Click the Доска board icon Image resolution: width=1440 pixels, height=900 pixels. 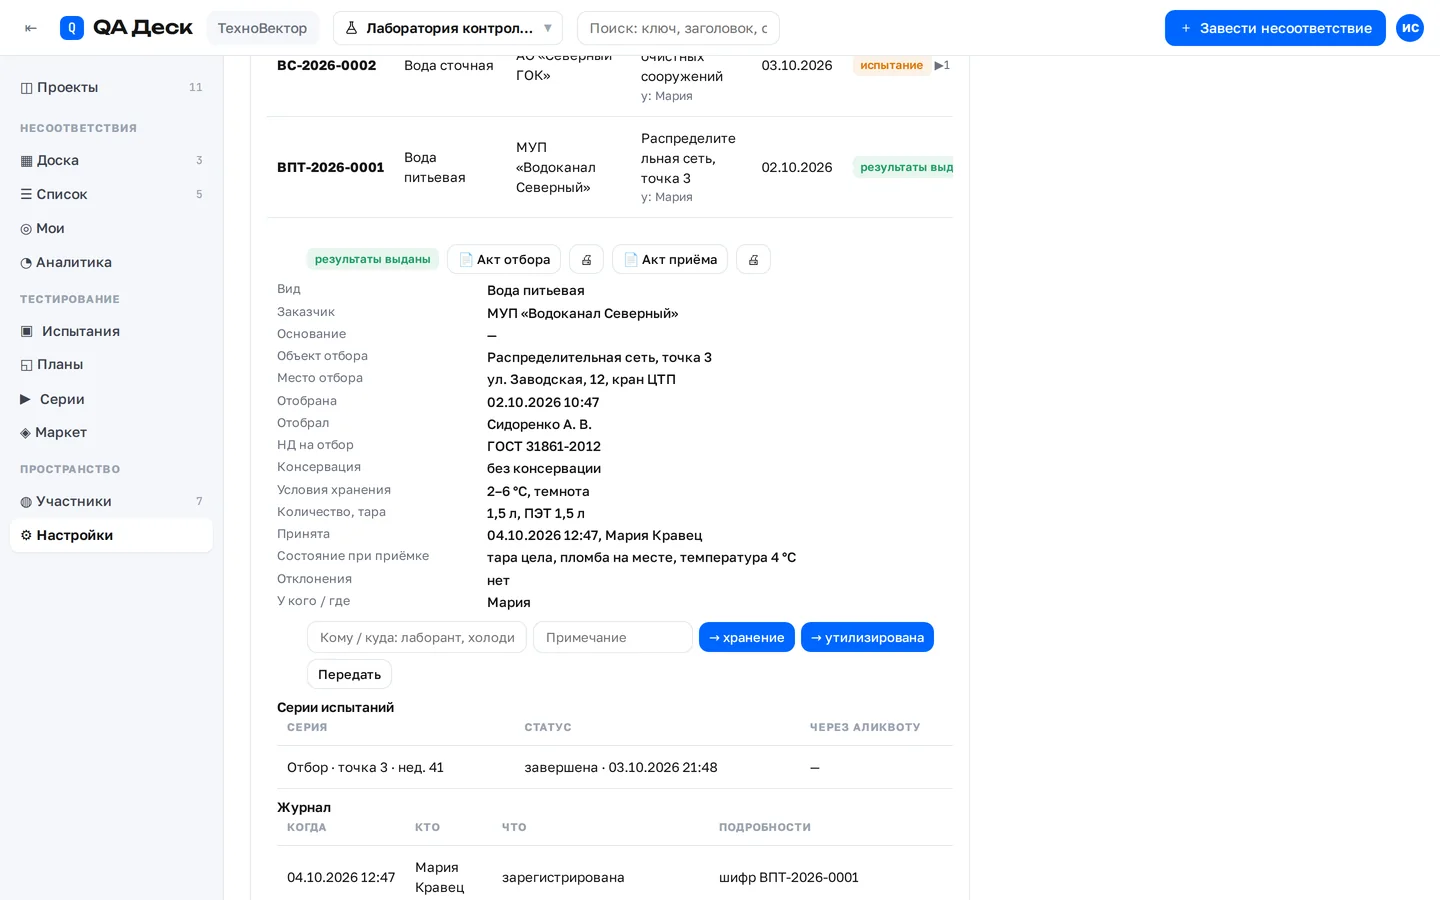pos(27,161)
